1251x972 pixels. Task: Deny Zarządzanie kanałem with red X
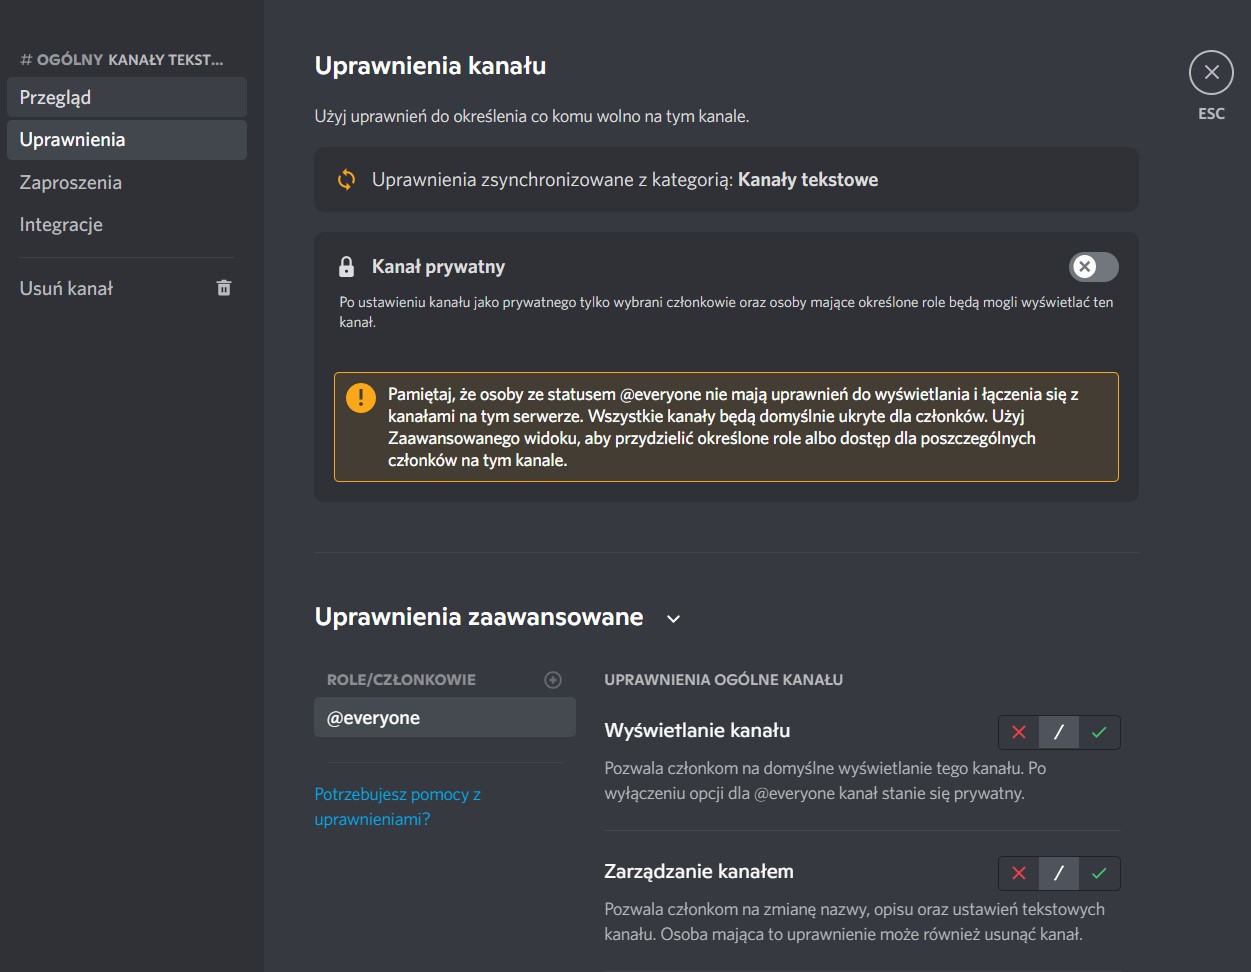click(x=1019, y=873)
